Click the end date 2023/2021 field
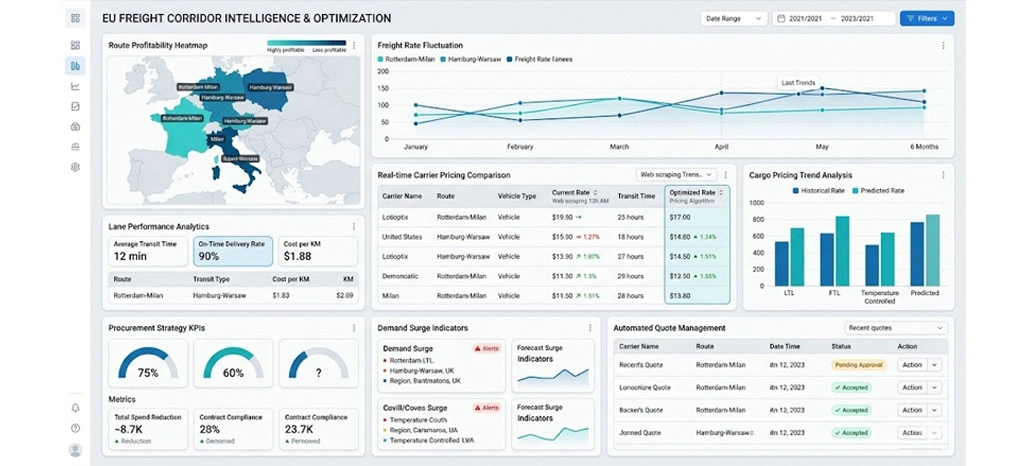Viewport: 1026px width, 466px height. 857,18
